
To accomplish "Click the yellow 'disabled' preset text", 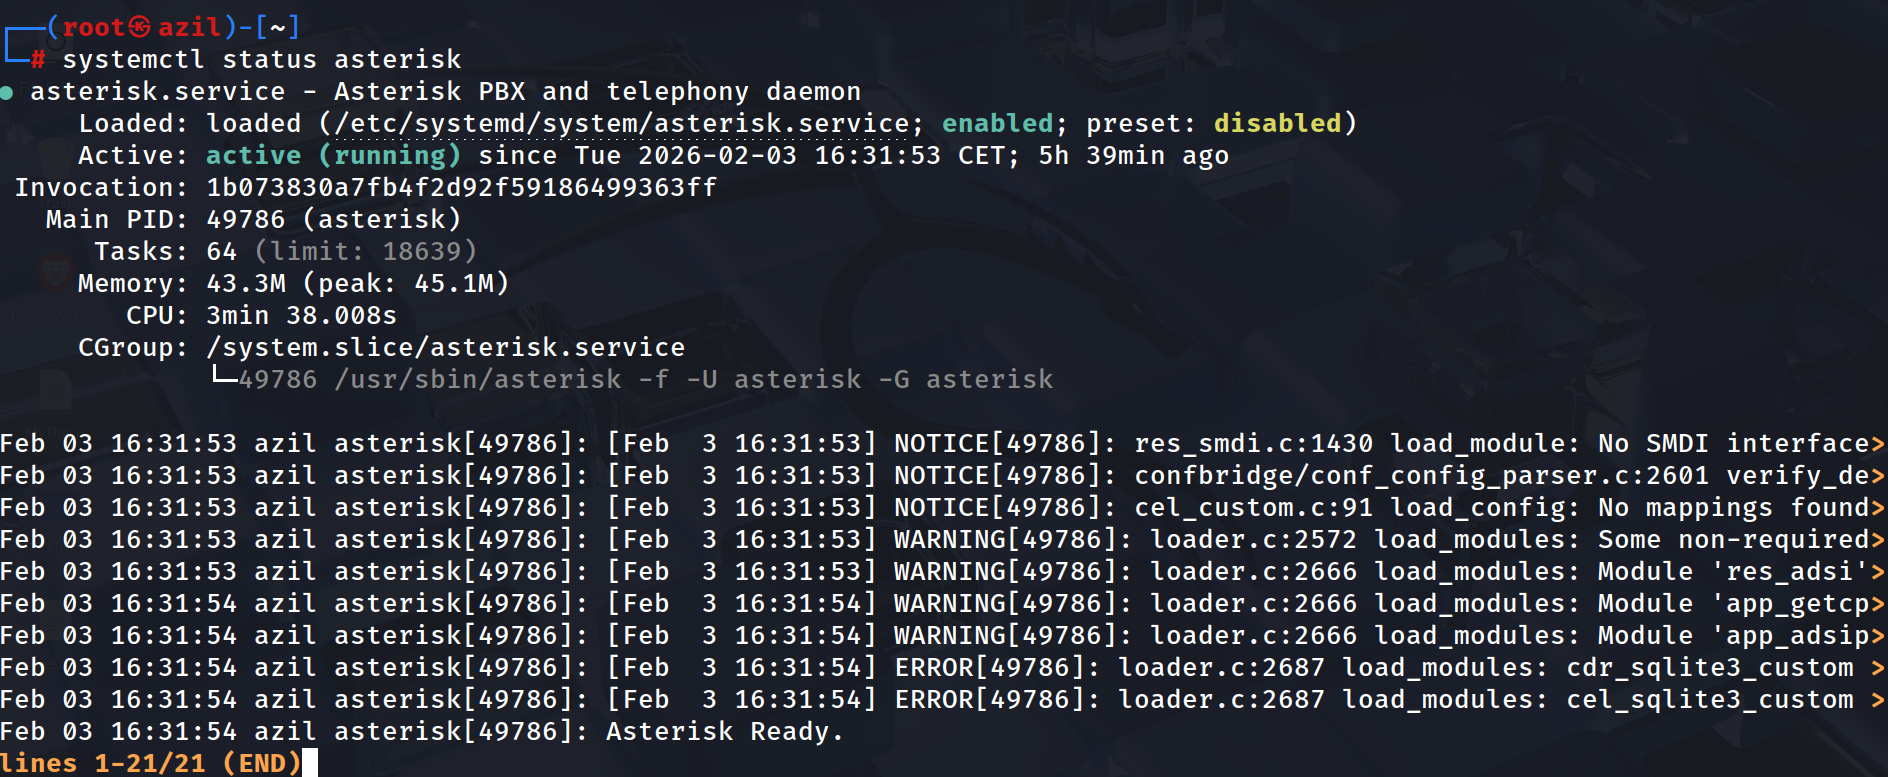I will pyautogui.click(x=1277, y=124).
